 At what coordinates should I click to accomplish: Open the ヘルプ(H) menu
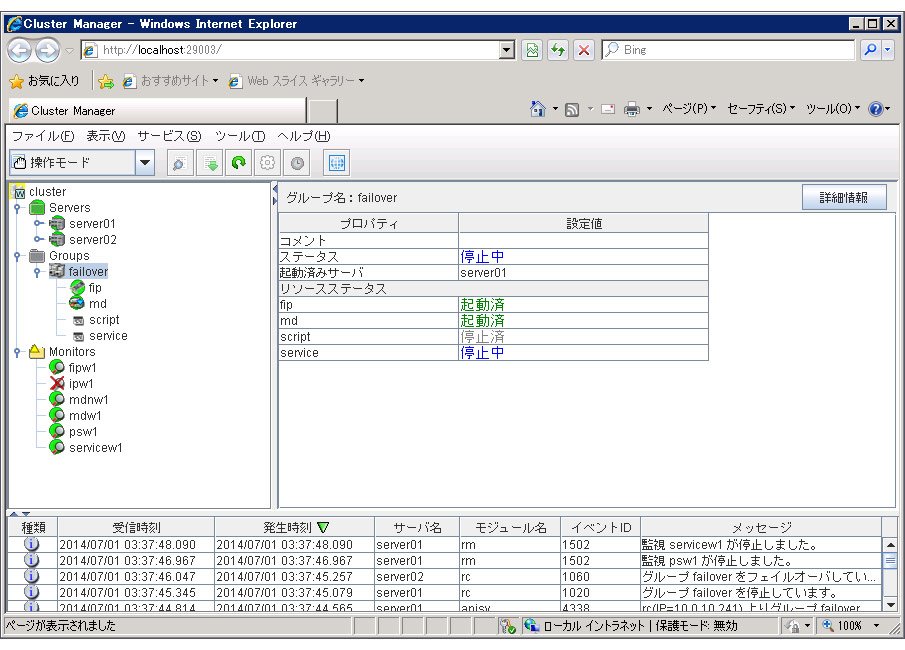tap(304, 136)
